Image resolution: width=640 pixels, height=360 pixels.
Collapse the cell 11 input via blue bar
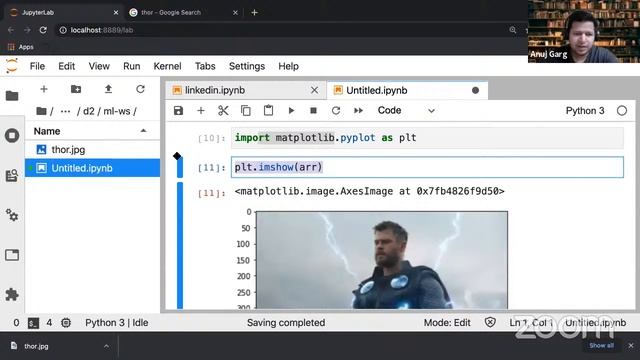(180, 168)
